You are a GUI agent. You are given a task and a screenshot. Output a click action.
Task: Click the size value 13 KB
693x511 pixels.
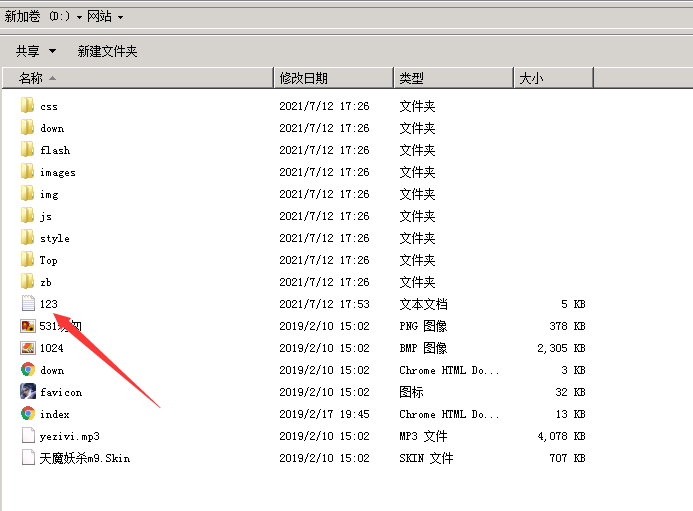(x=571, y=414)
